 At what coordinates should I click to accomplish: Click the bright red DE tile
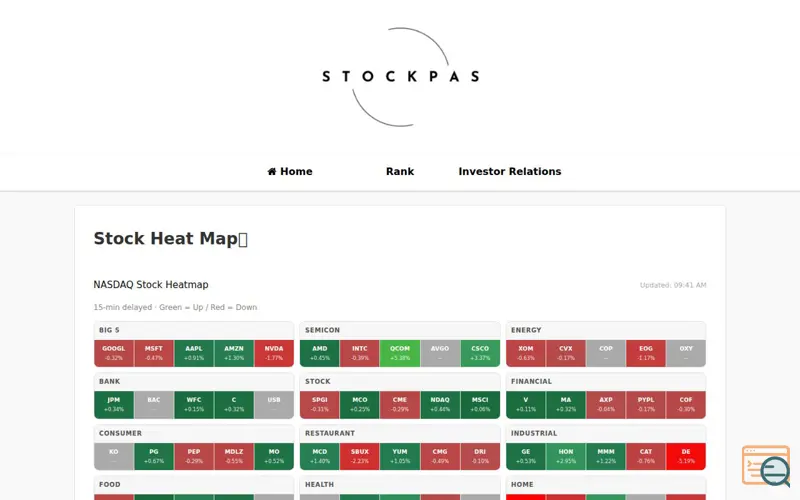coord(686,456)
